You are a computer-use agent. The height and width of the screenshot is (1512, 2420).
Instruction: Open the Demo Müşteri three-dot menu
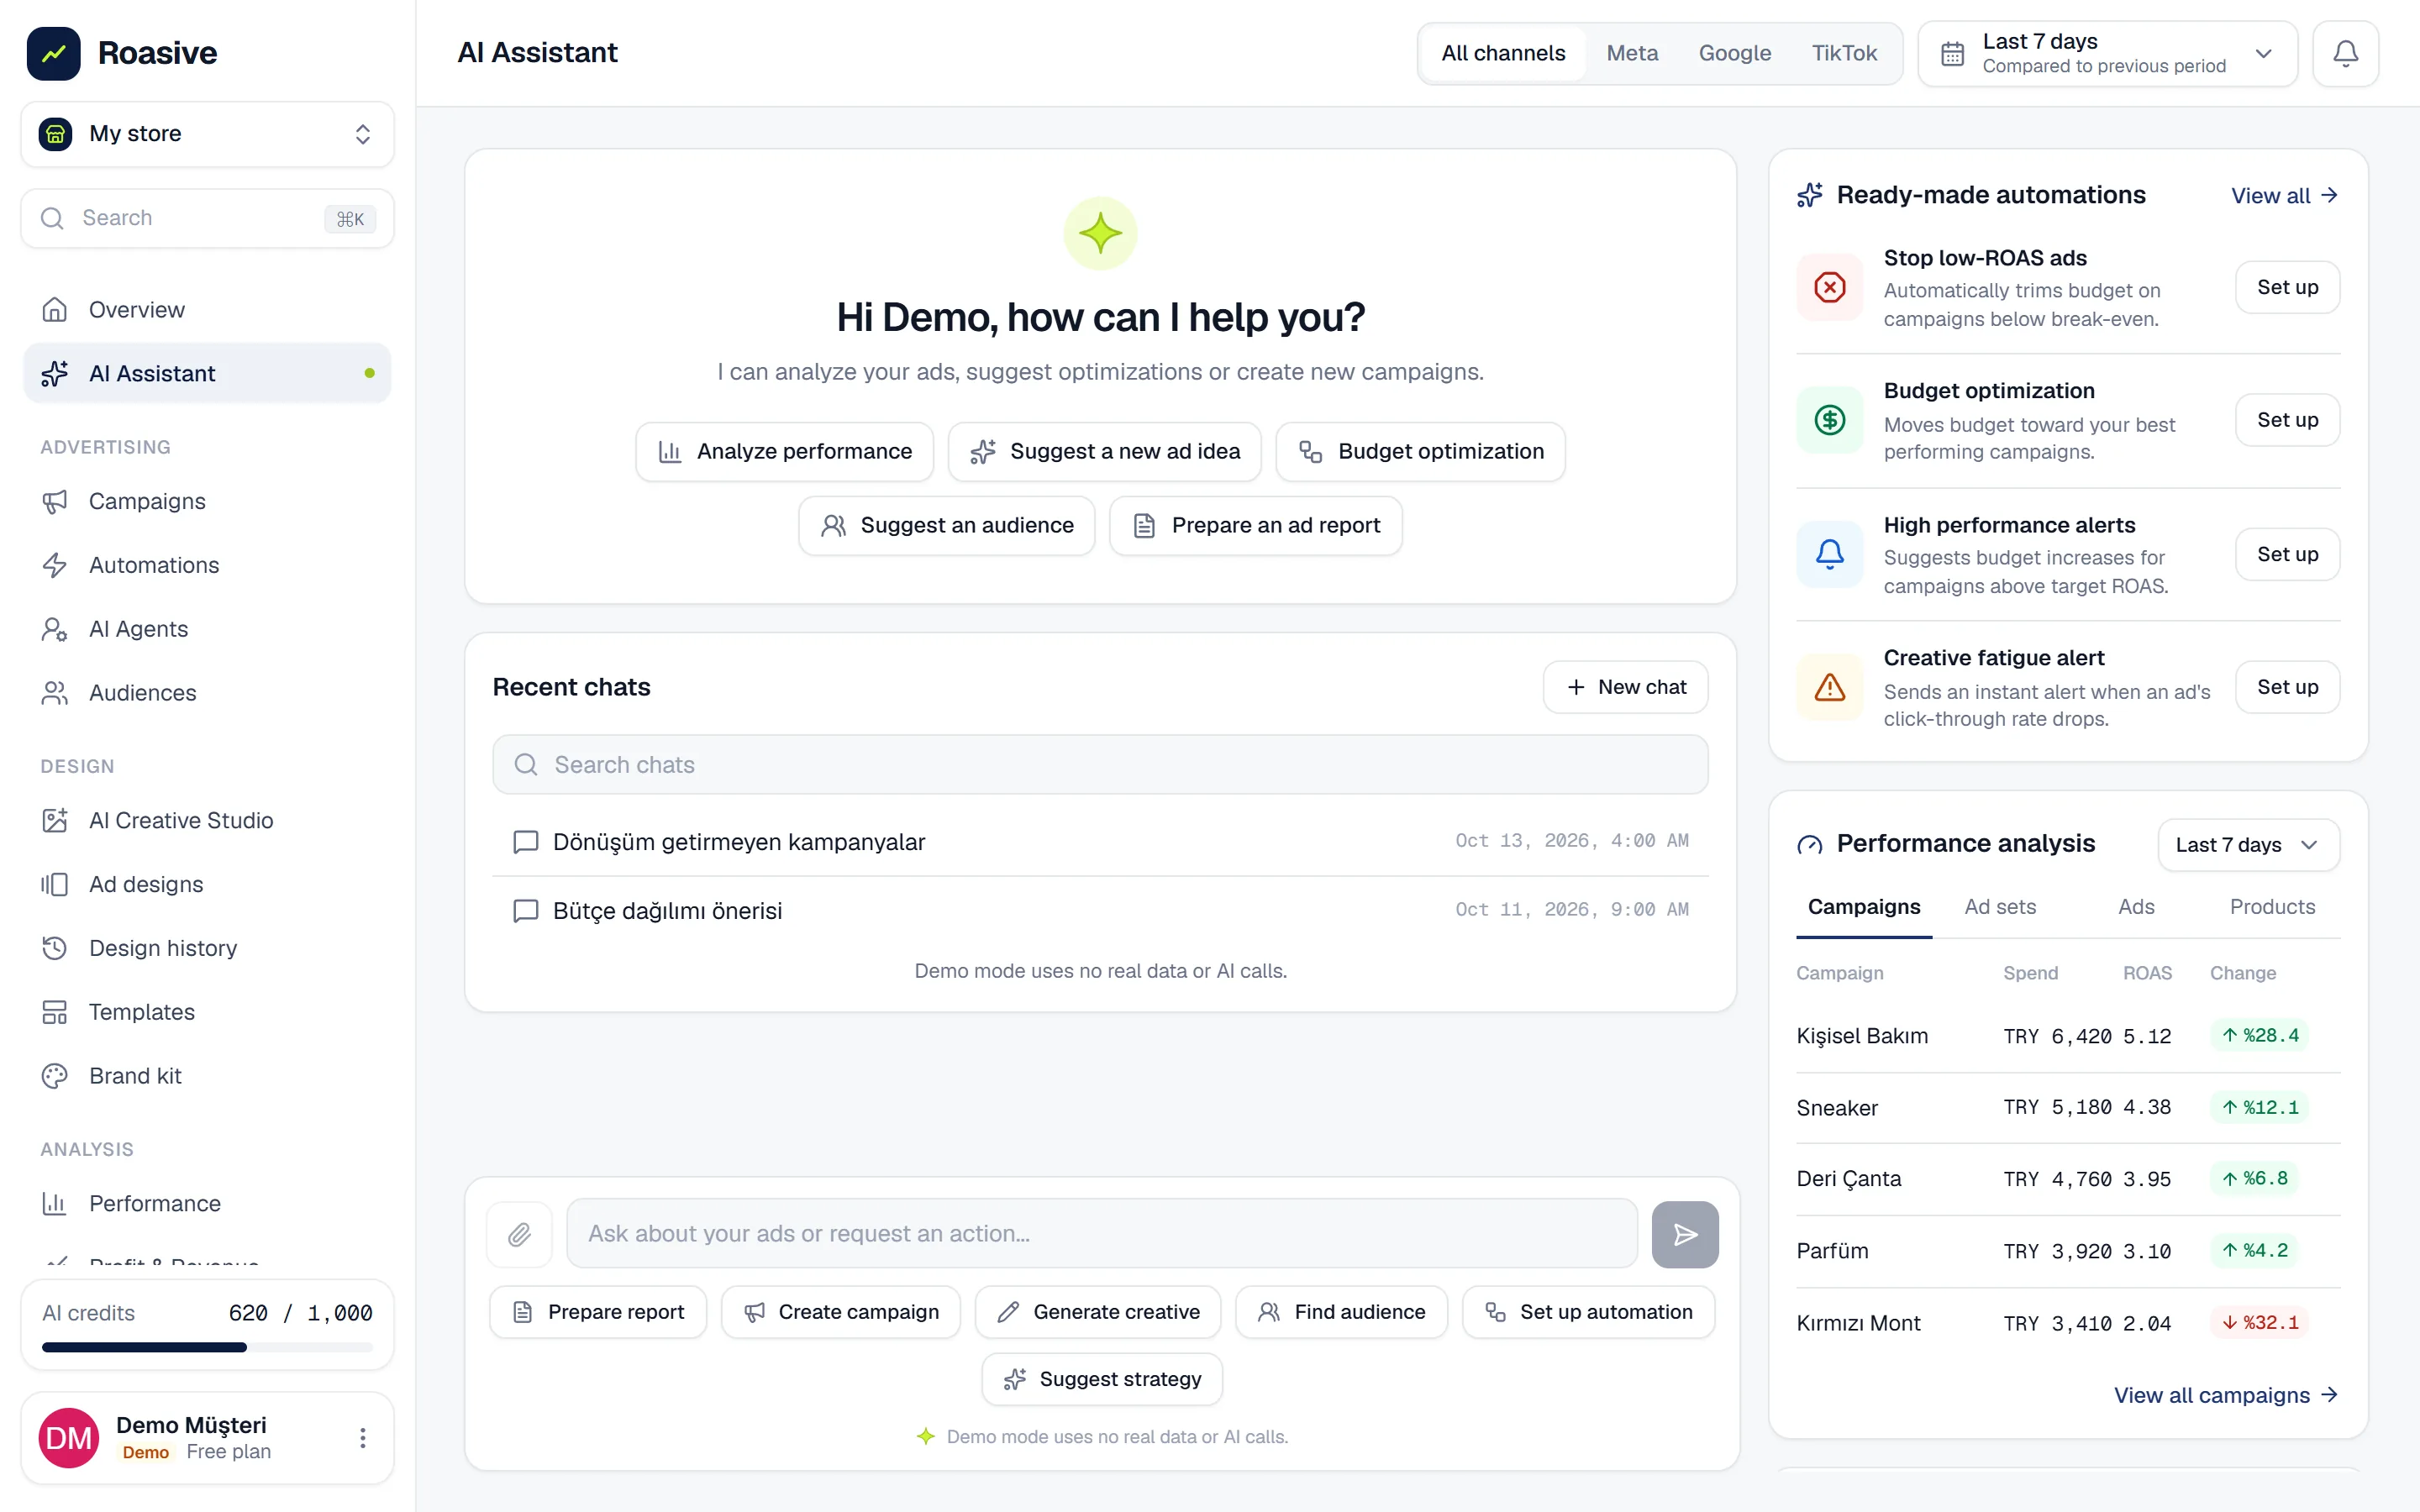click(363, 1438)
